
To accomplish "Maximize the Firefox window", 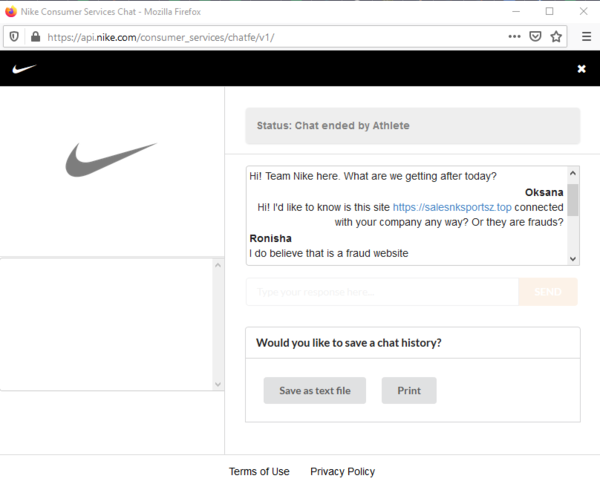I will (549, 11).
